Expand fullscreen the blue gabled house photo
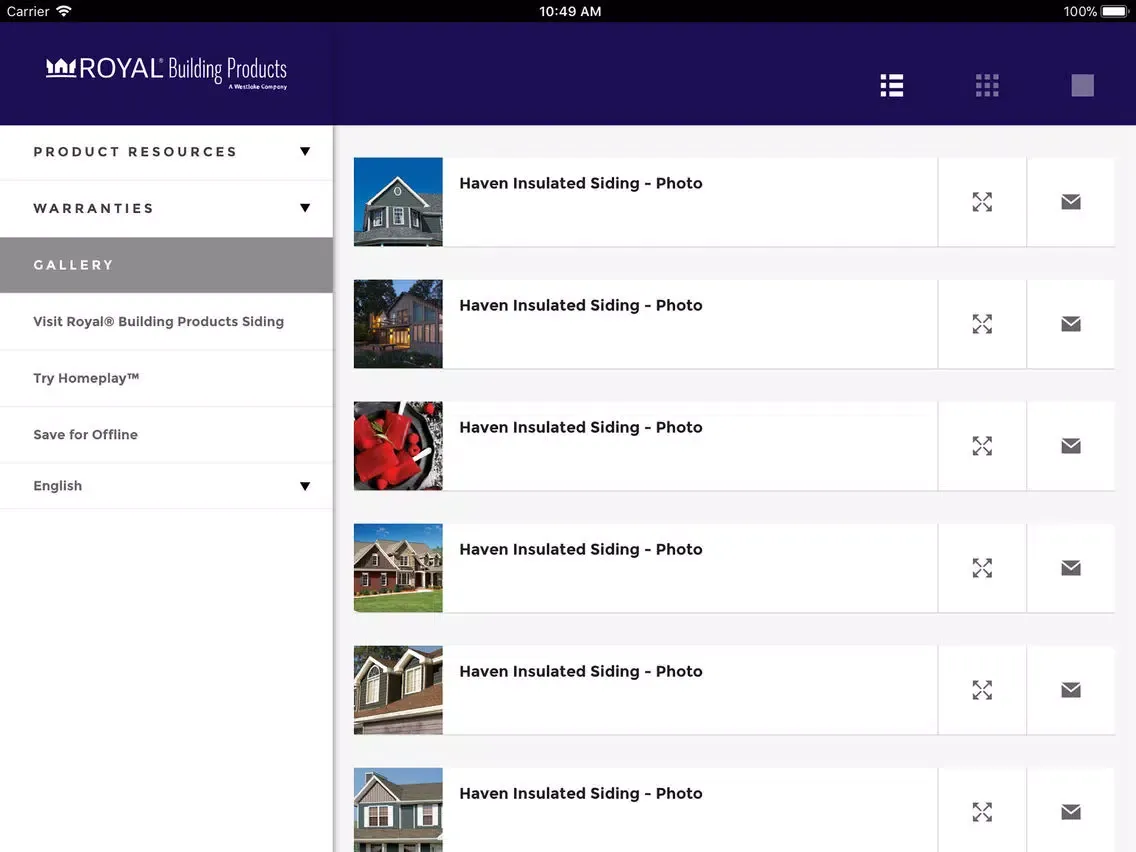Screen dimensions: 1136x852 [x=982, y=202]
